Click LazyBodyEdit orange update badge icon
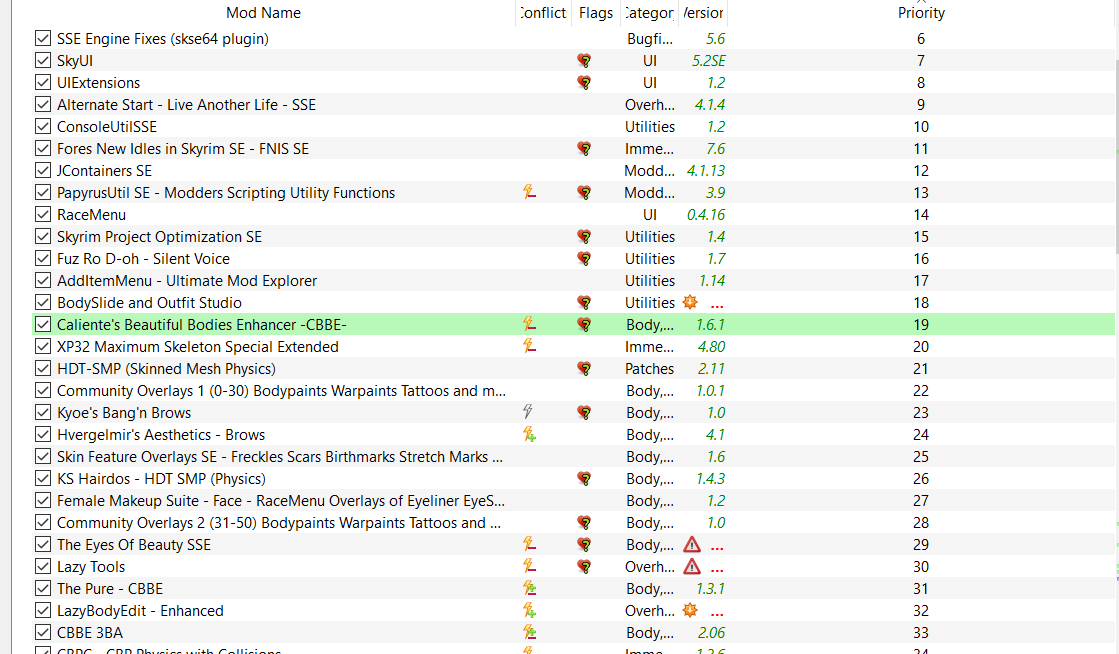The width and height of the screenshot is (1119, 654). coord(689,610)
